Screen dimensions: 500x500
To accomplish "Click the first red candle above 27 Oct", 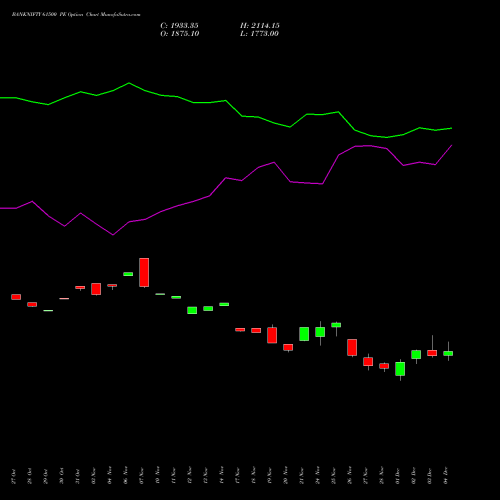I will 16,297.
